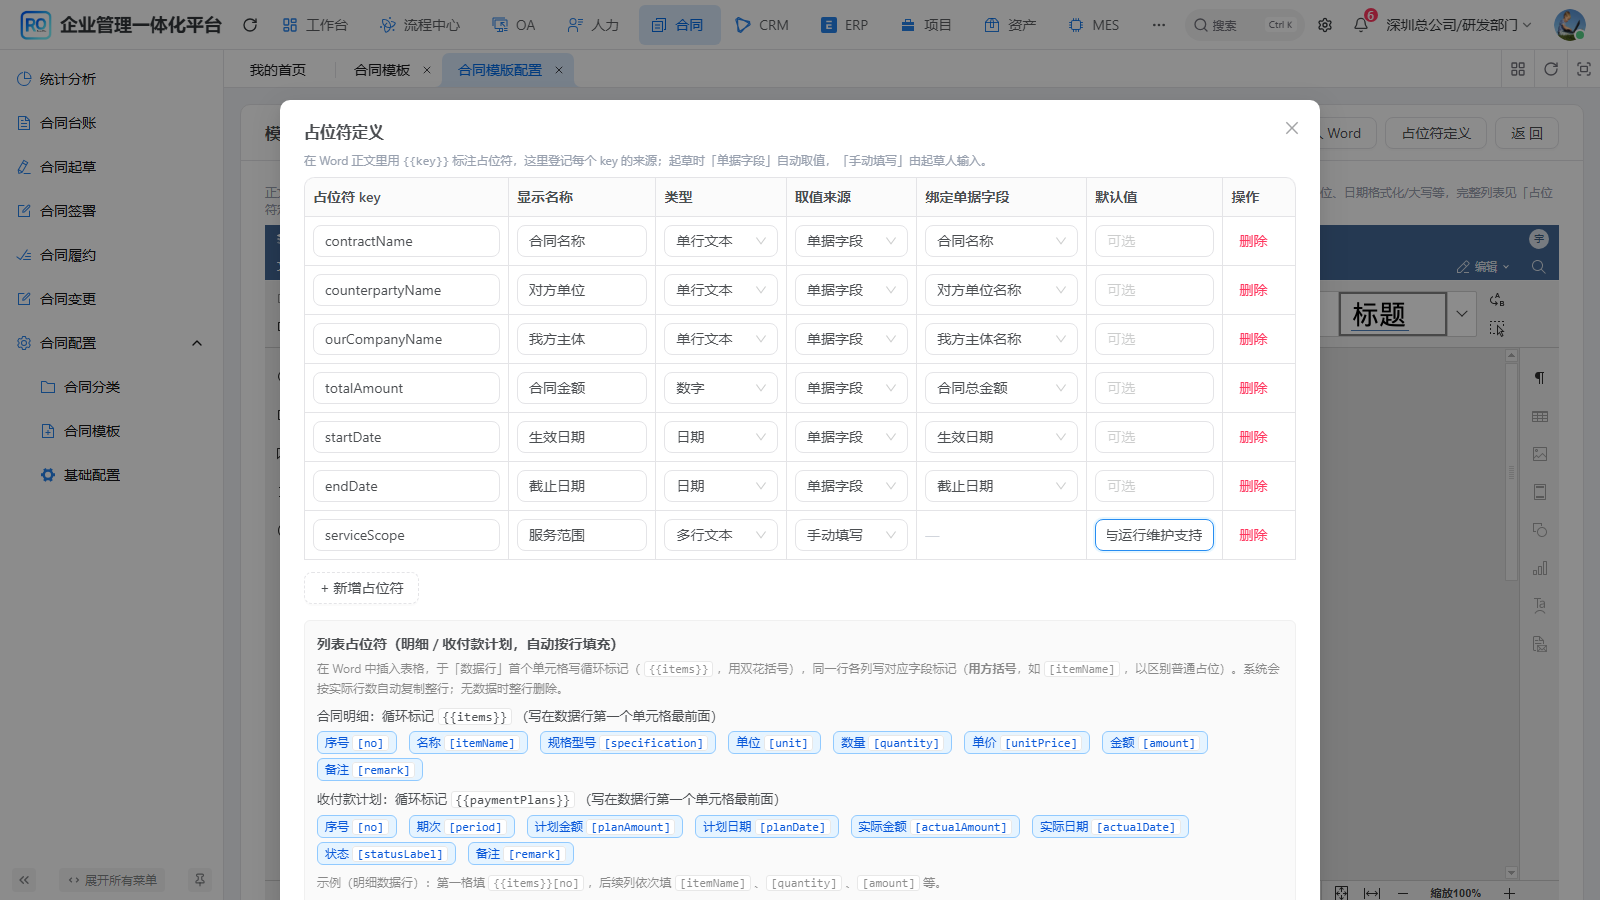
Task: Open the CRM module menu
Action: (762, 25)
